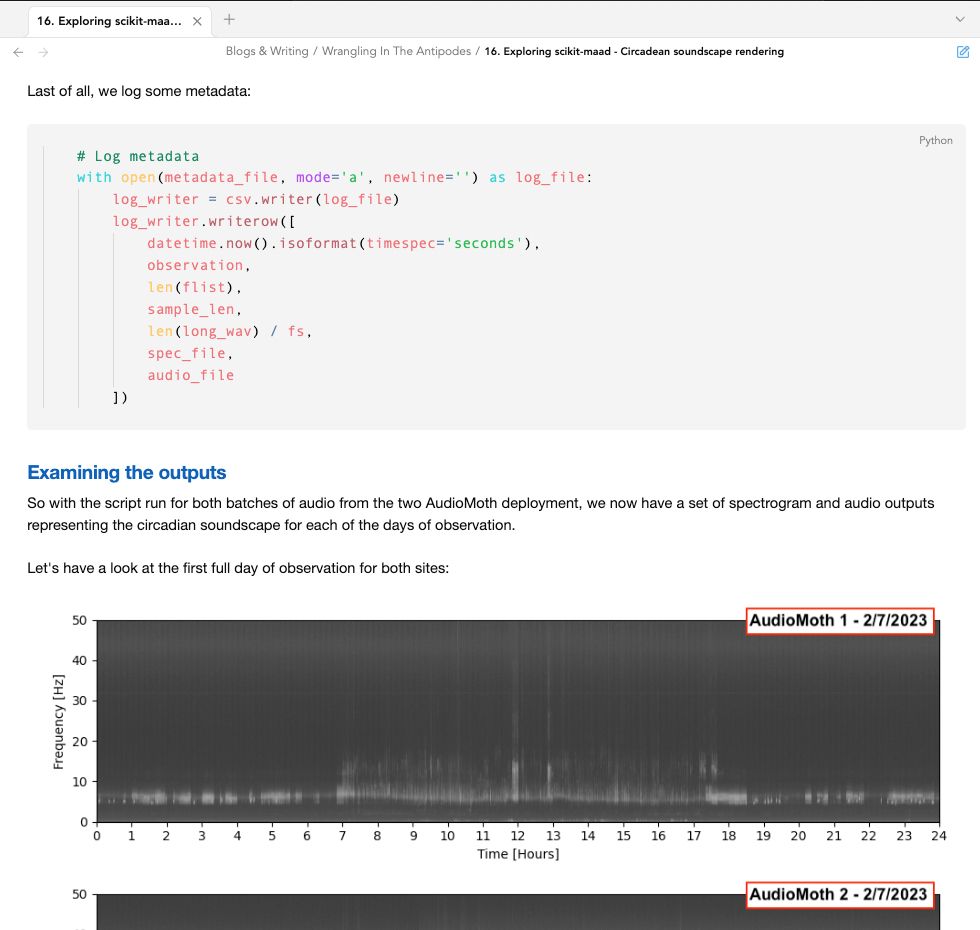Click 'Let's have a look at the first full day' sentence
Image resolution: width=980 pixels, height=930 pixels.
(x=238, y=568)
